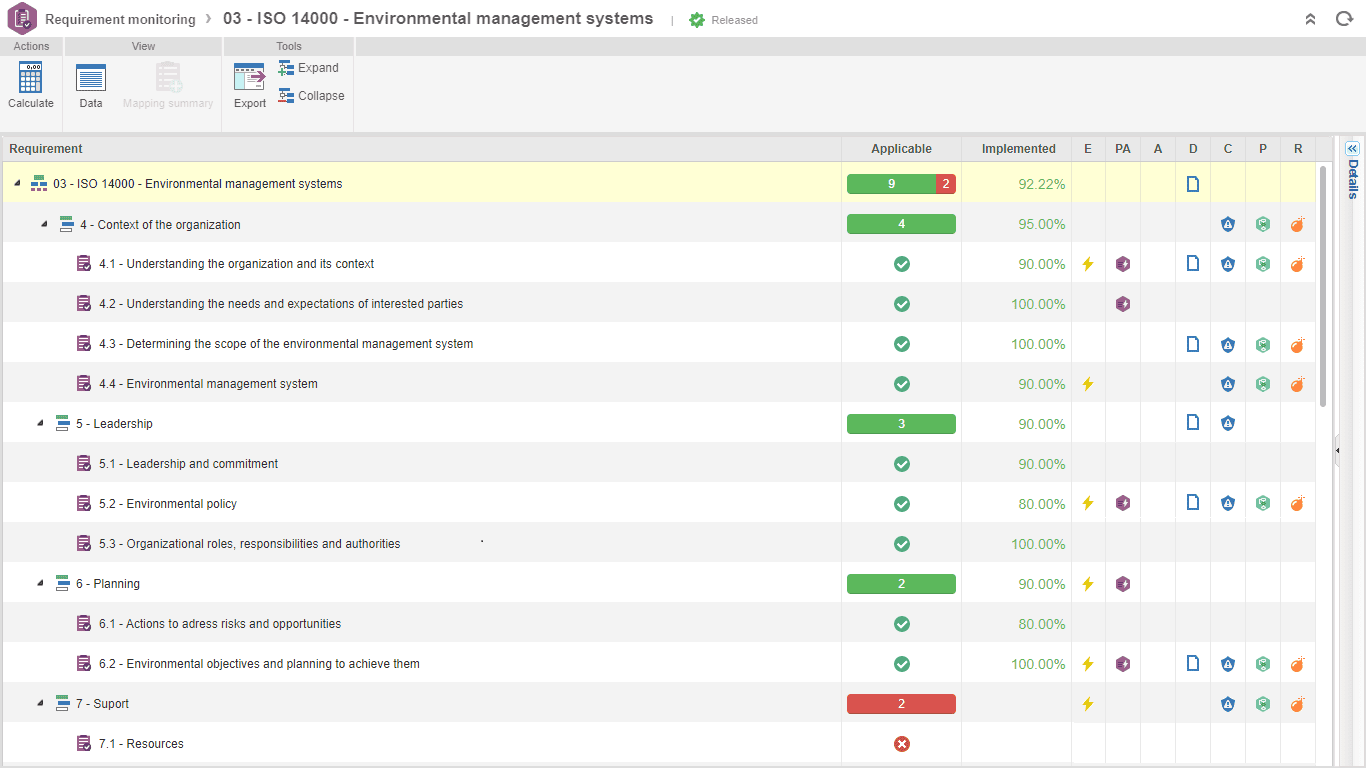The width and height of the screenshot is (1366, 768).
Task: Click the document icon in row 4.3
Action: 1193,344
